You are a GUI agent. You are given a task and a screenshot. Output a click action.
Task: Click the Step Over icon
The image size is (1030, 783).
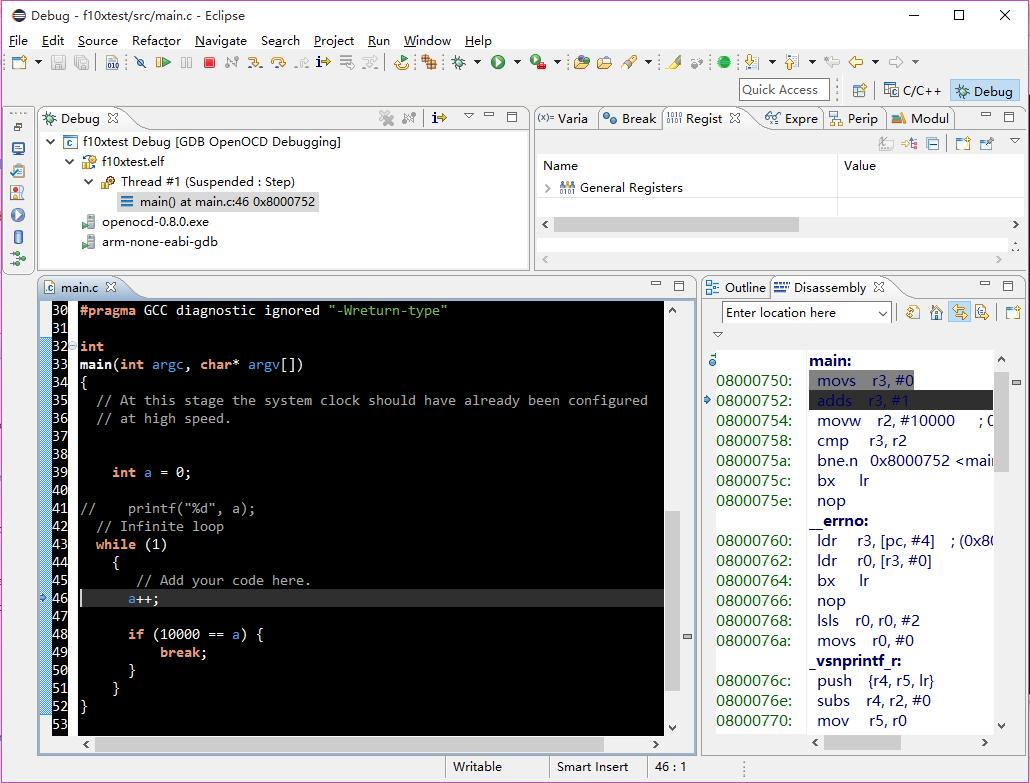tap(278, 62)
